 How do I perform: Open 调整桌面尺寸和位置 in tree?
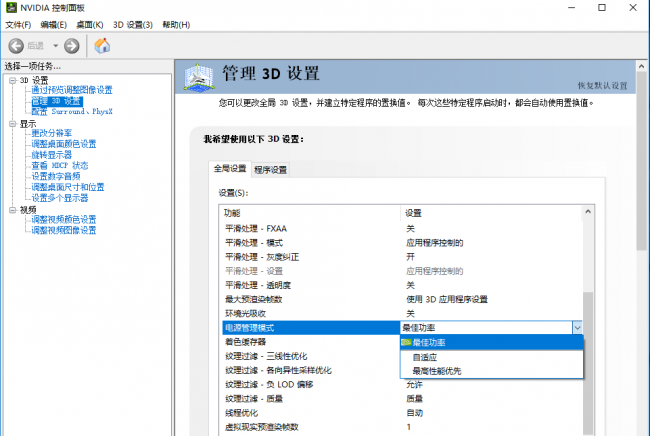(68, 187)
